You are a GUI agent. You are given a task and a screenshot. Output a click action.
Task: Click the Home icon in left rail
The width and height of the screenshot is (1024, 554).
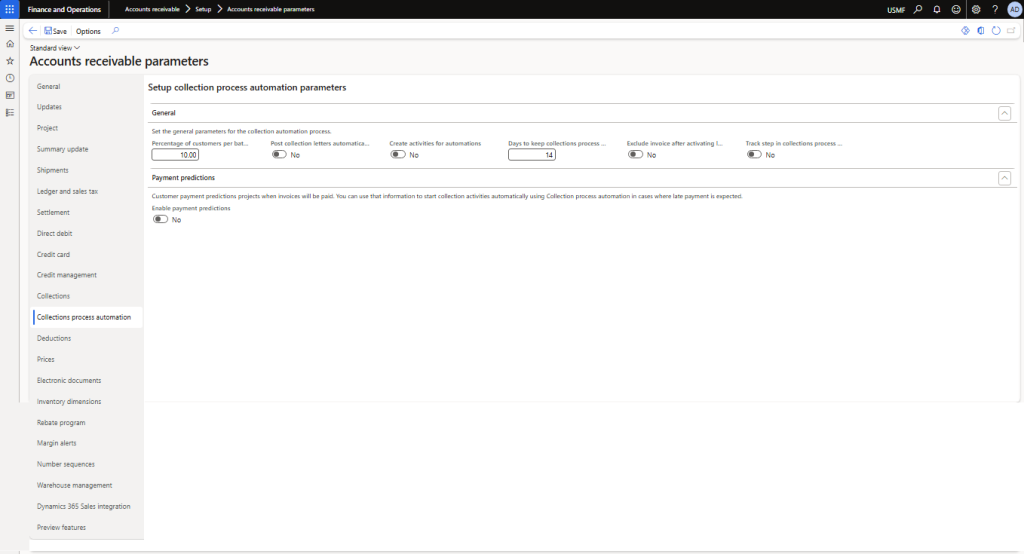(x=10, y=44)
